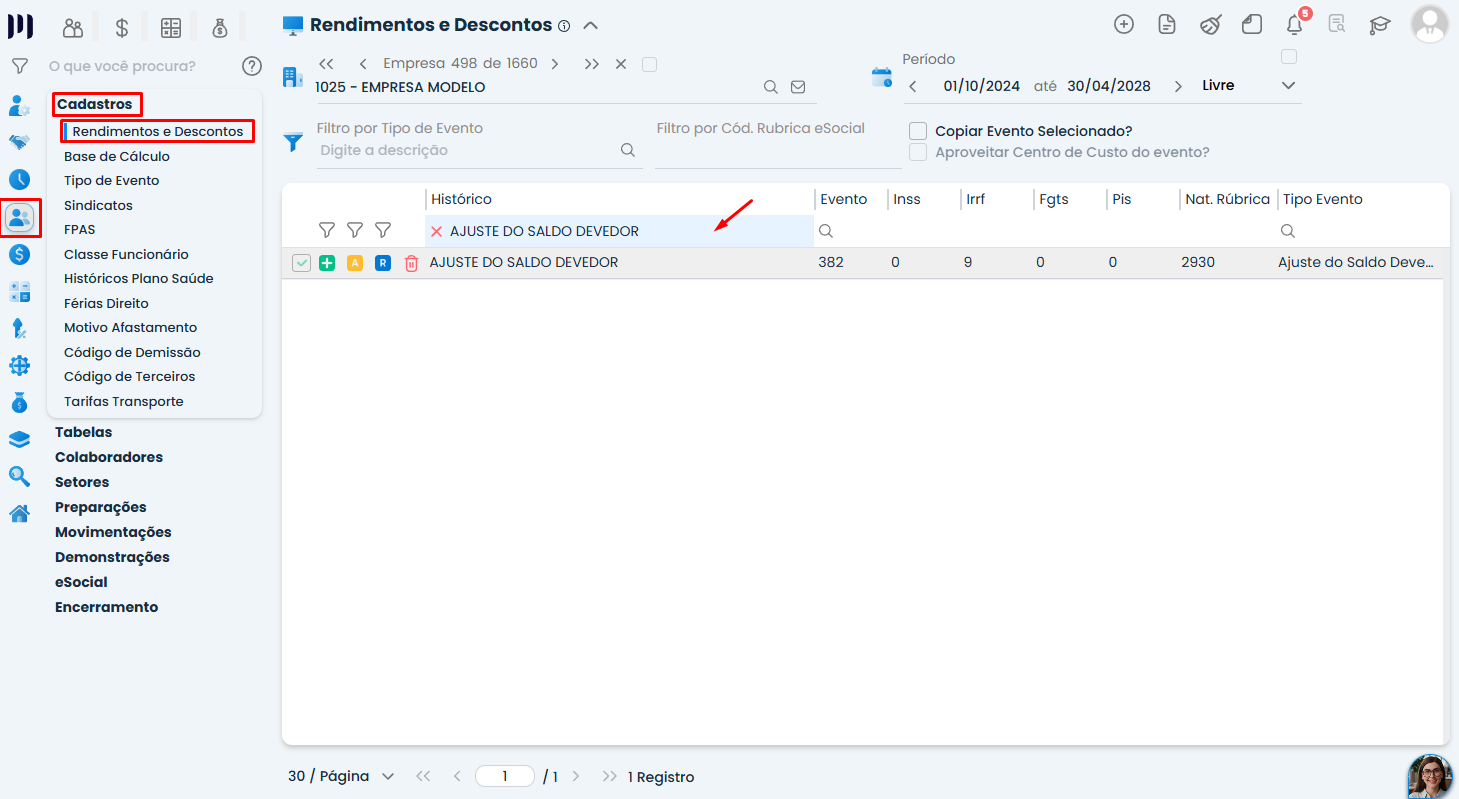The image size is (1459, 799).
Task: Expand the Tabelas menu section
Action: point(84,432)
